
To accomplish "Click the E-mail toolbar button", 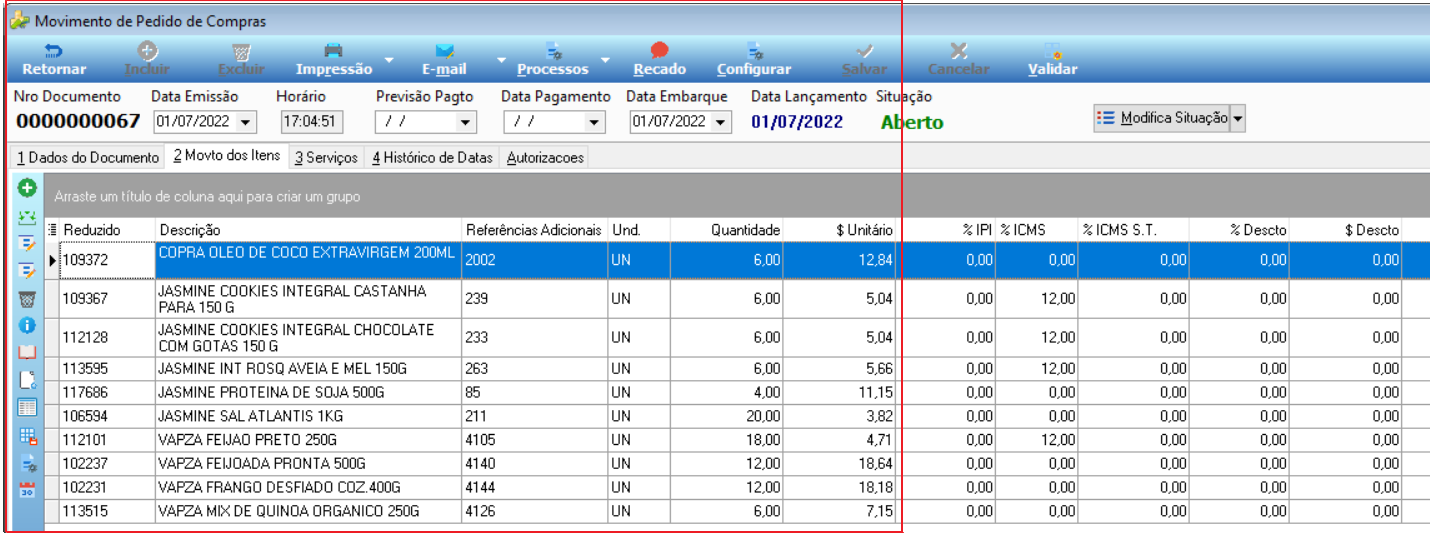I will (x=444, y=60).
